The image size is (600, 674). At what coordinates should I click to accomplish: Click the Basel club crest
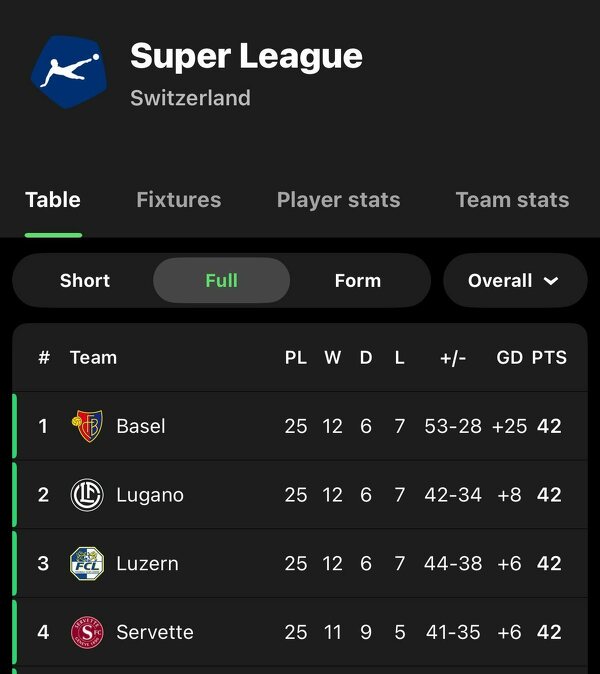87,426
